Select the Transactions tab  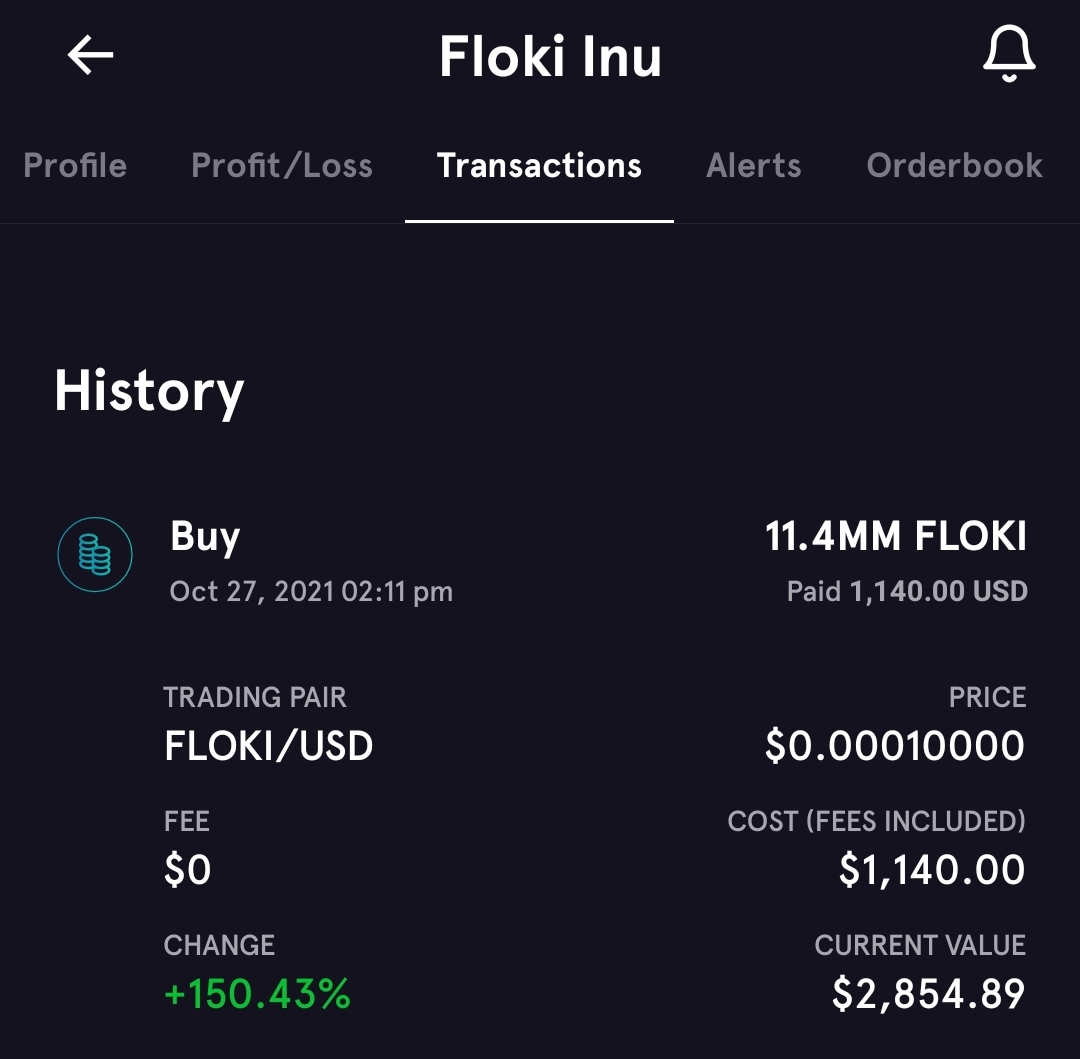[539, 166]
